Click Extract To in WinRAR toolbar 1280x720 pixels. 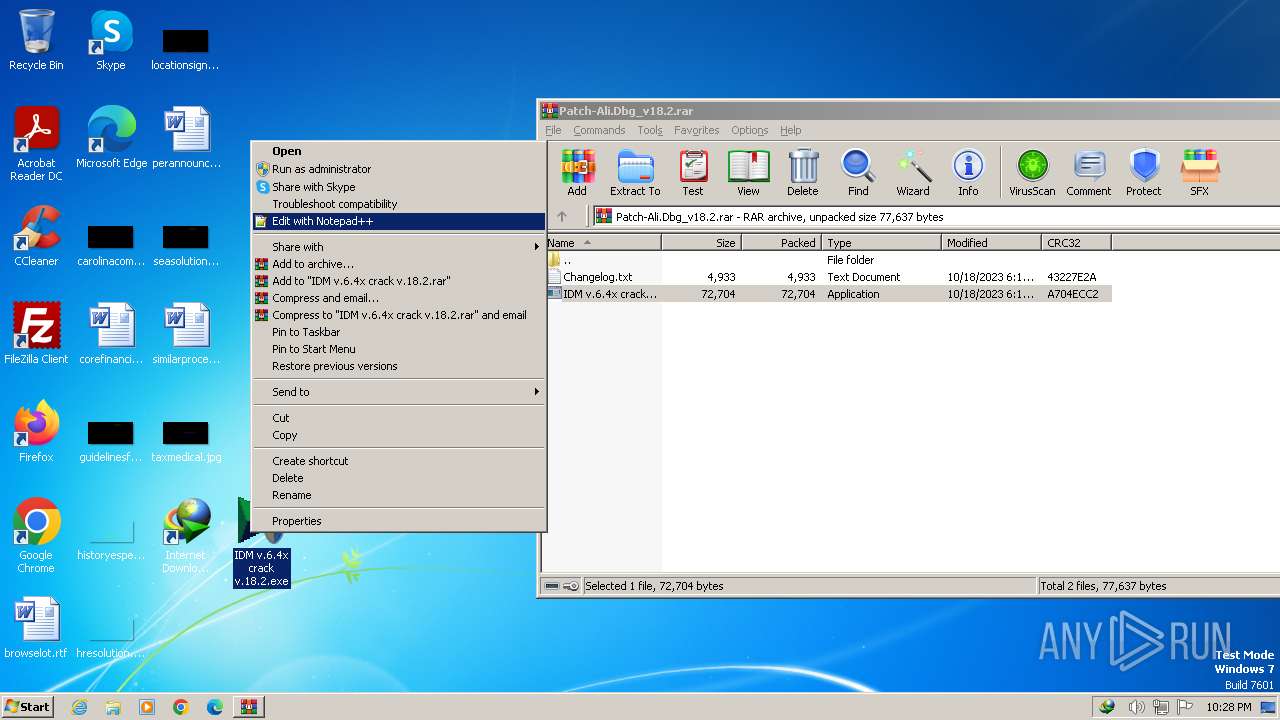(635, 173)
